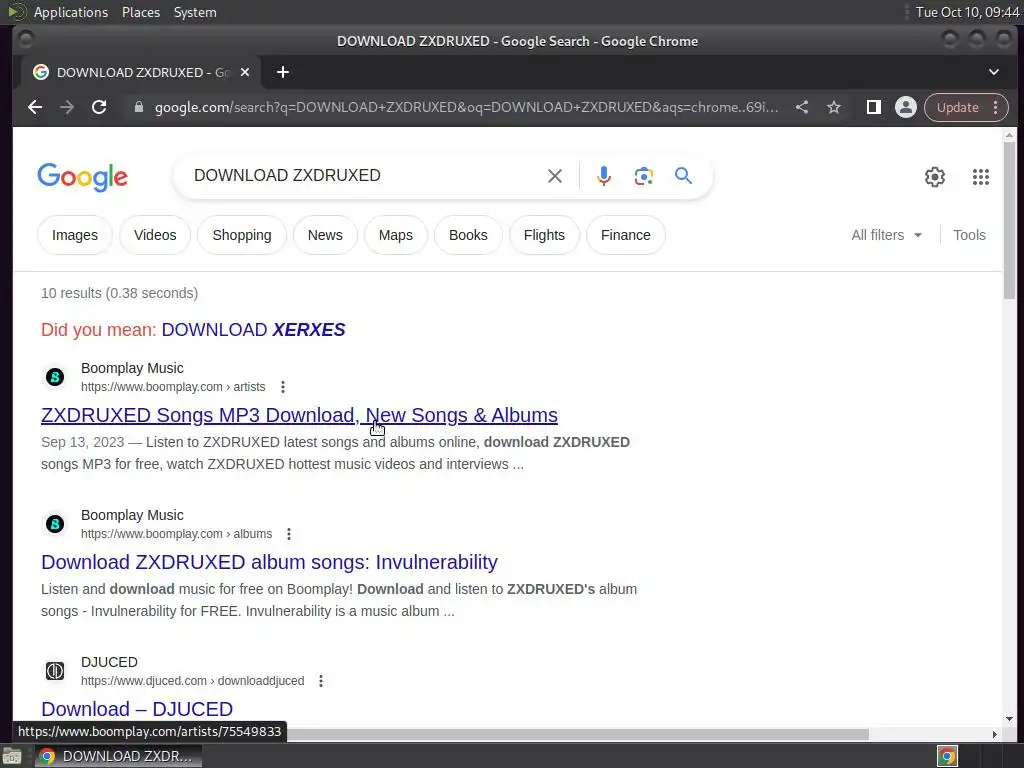Click the clock in top panel

coord(967,12)
